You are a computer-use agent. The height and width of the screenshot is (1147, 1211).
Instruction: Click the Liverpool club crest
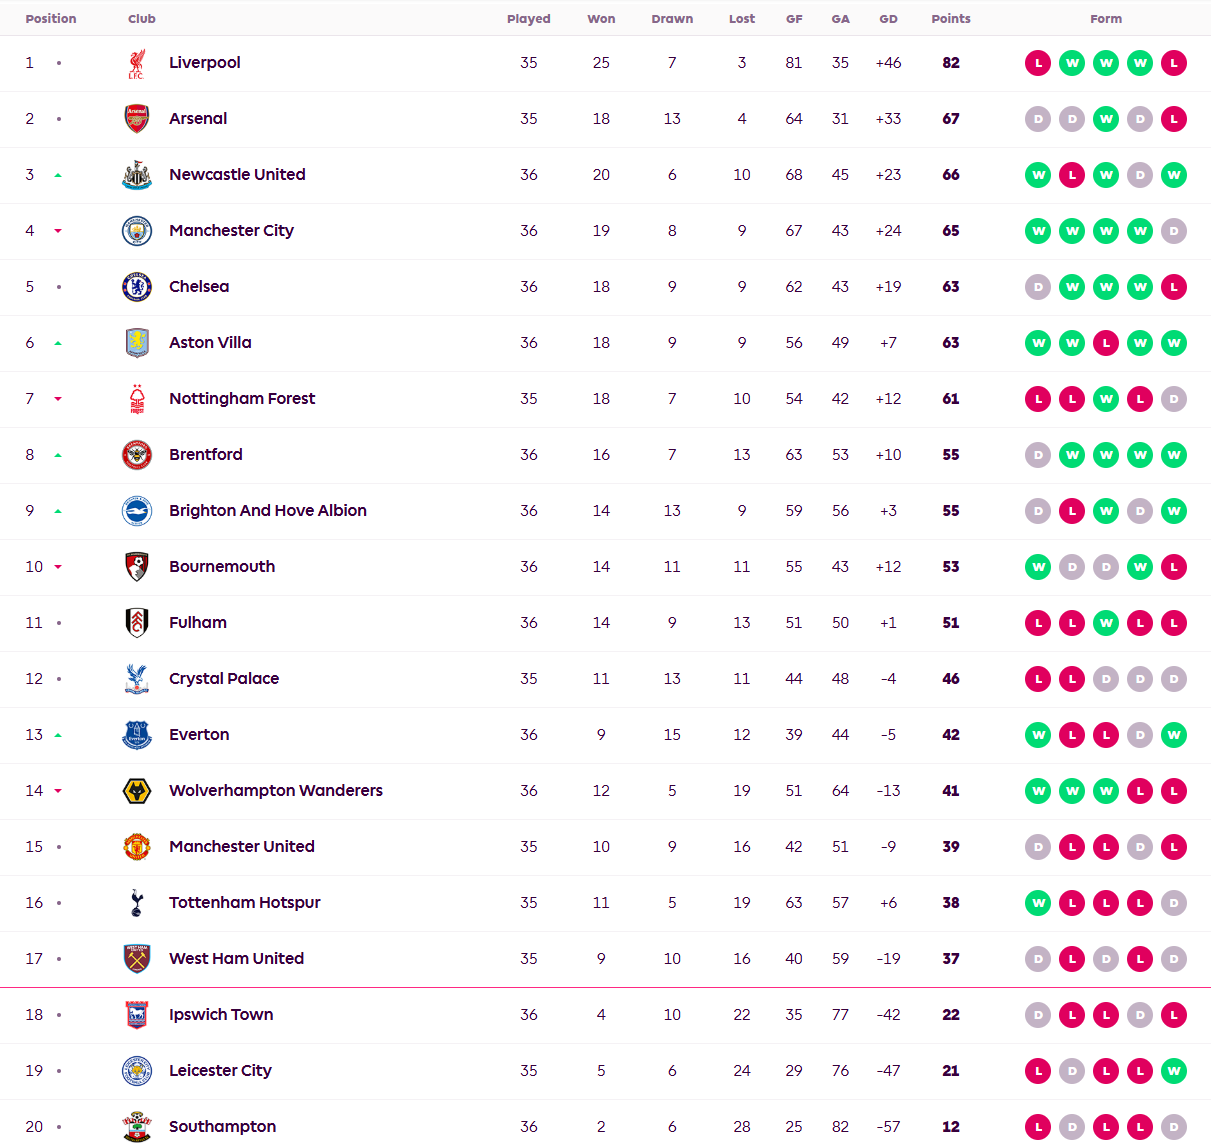(137, 63)
